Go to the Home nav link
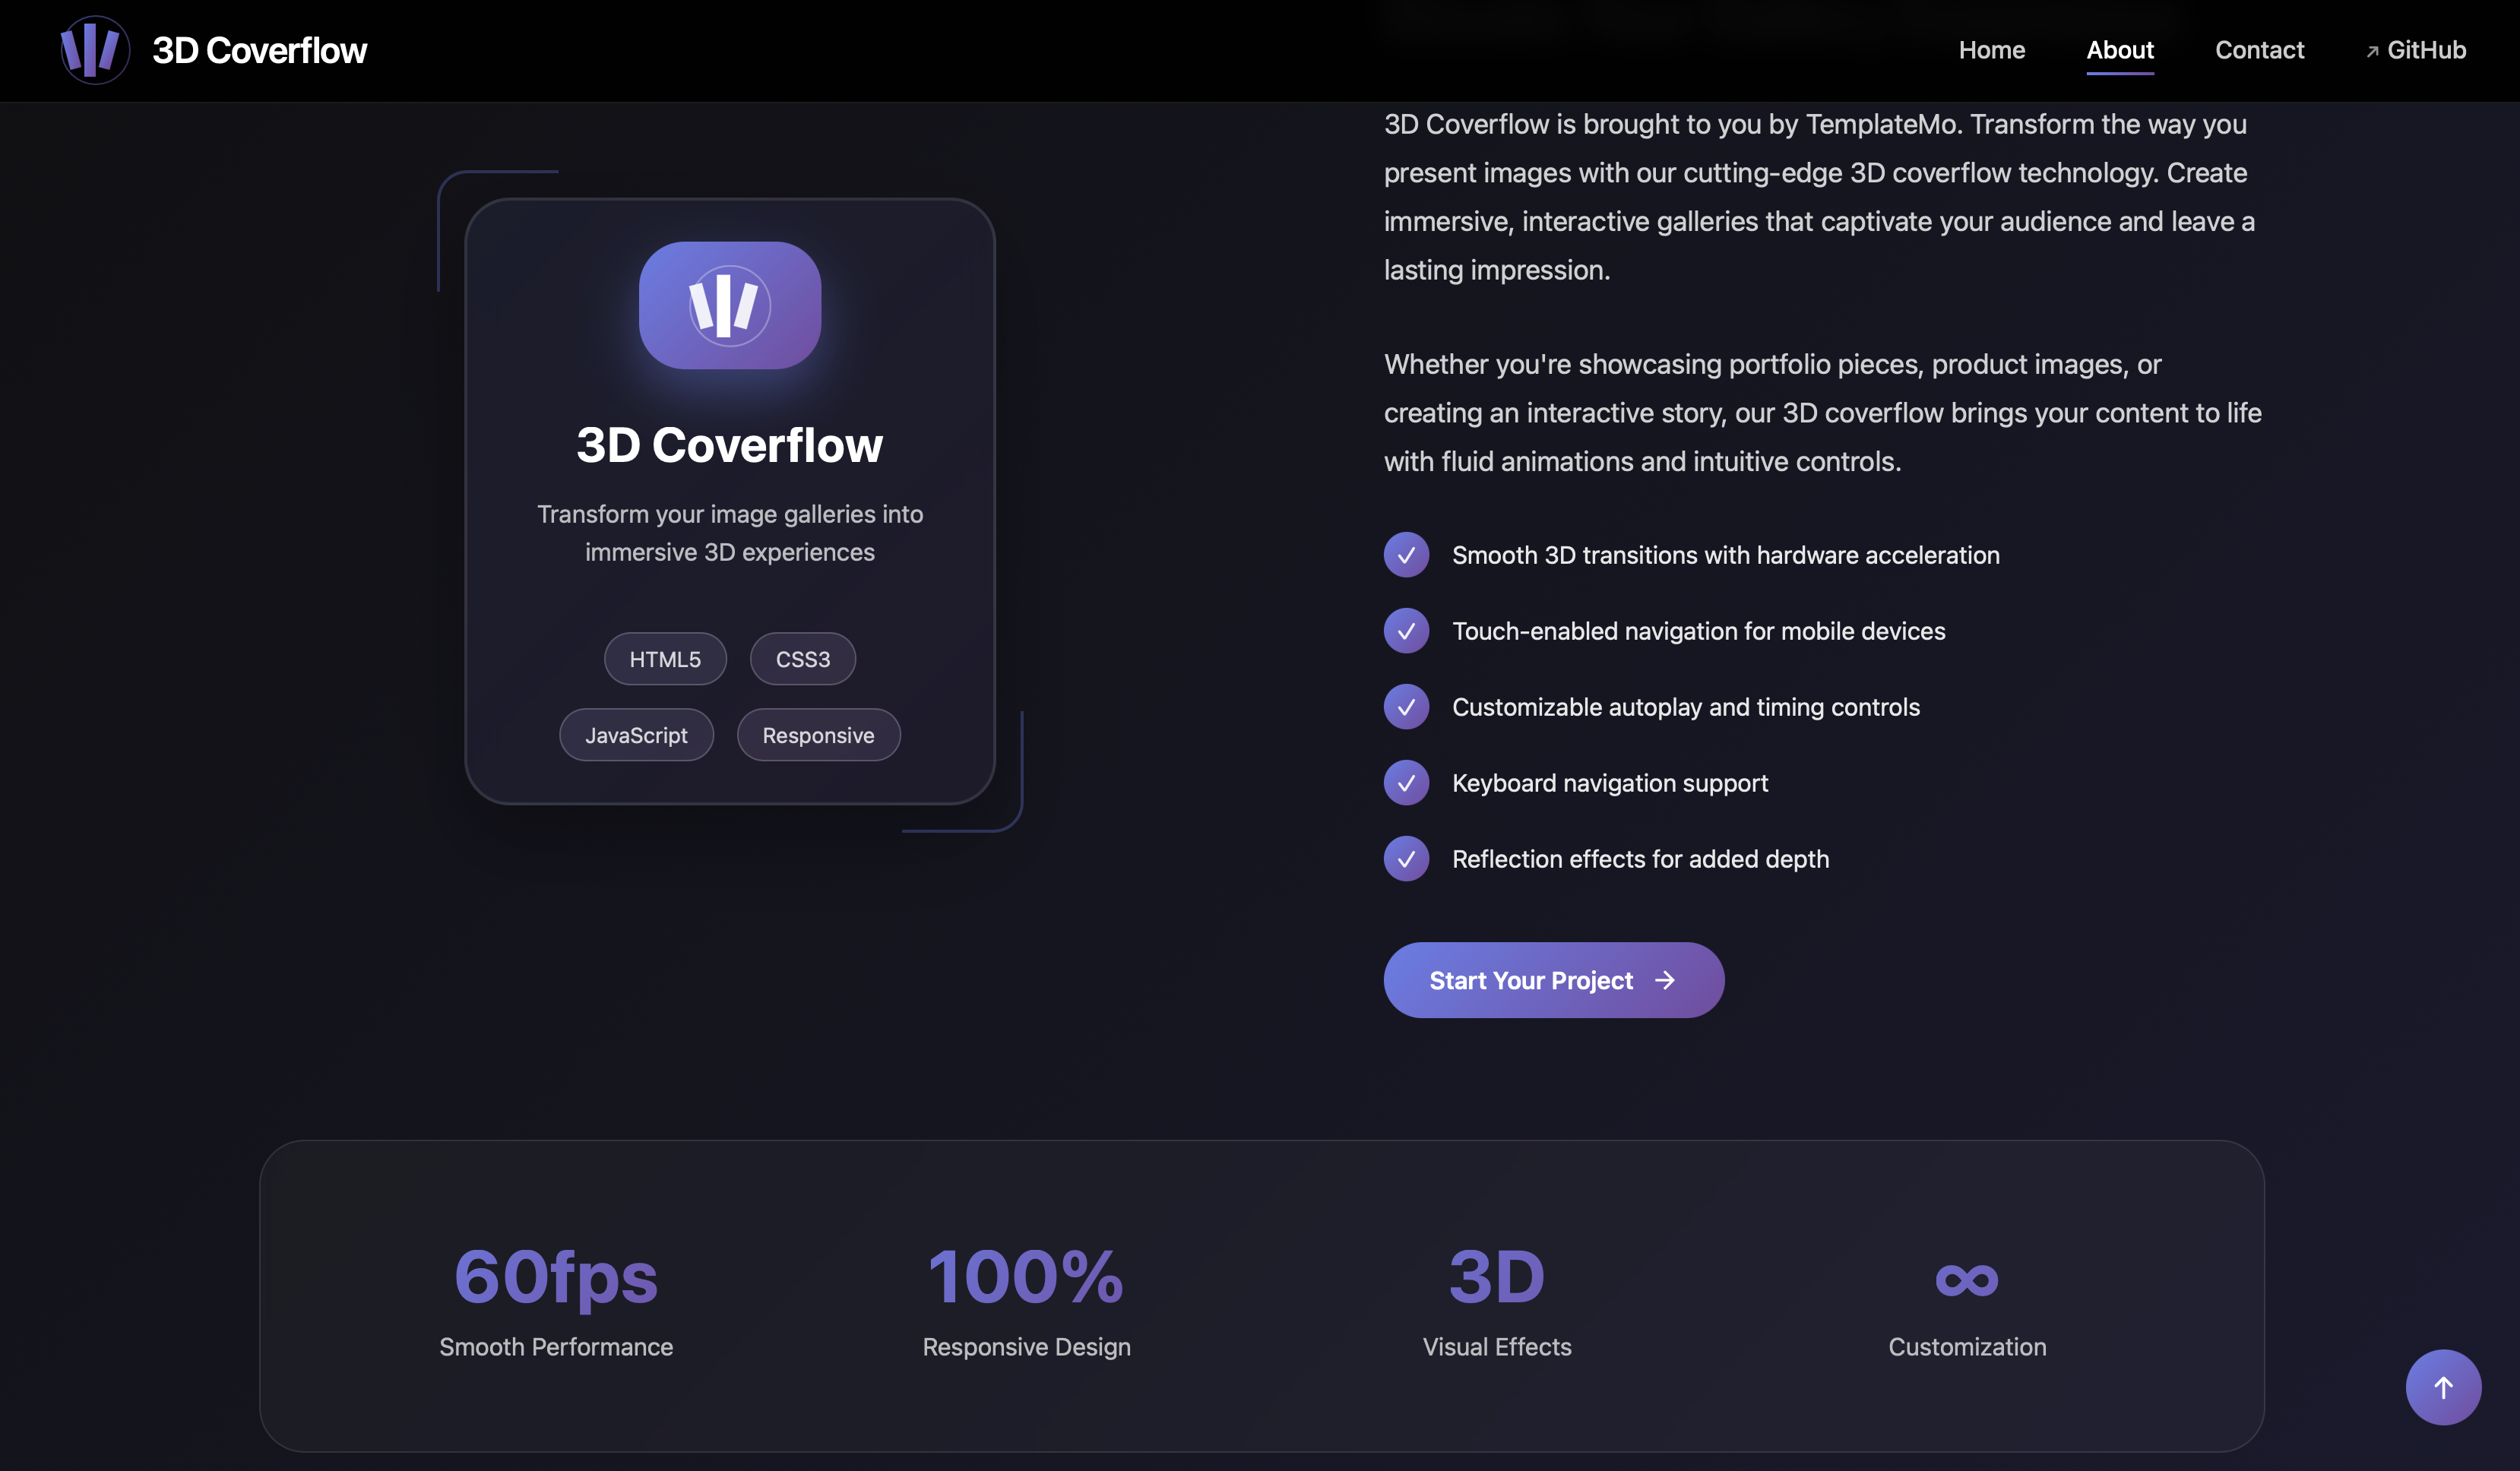2520x1471 pixels. (x=1991, y=50)
